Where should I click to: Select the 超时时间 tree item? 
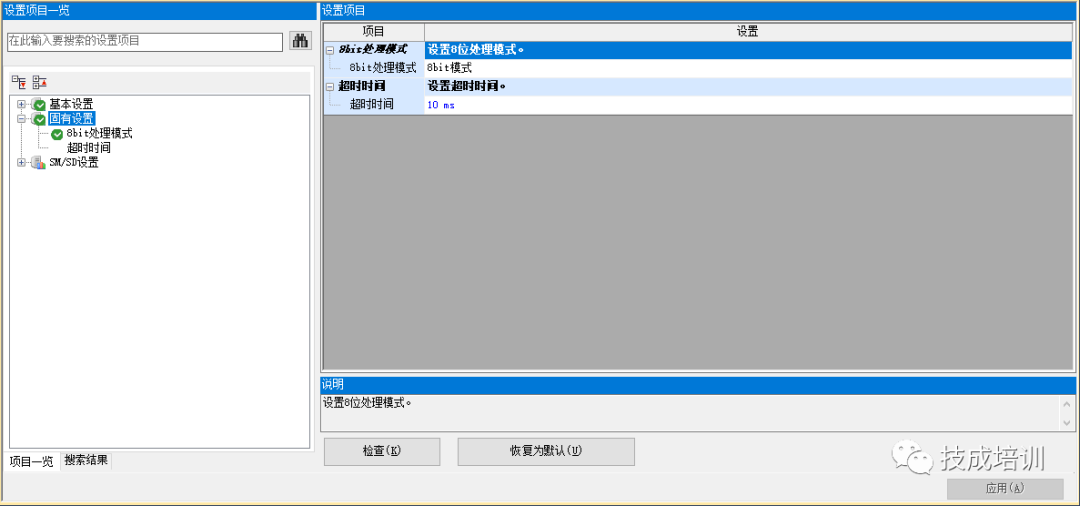[89, 148]
